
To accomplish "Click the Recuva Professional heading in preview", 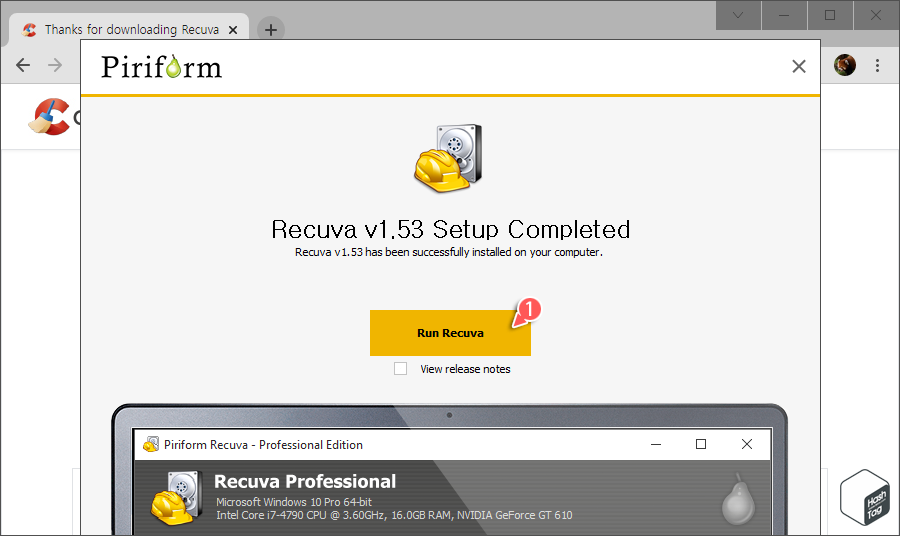I will pyautogui.click(x=305, y=481).
